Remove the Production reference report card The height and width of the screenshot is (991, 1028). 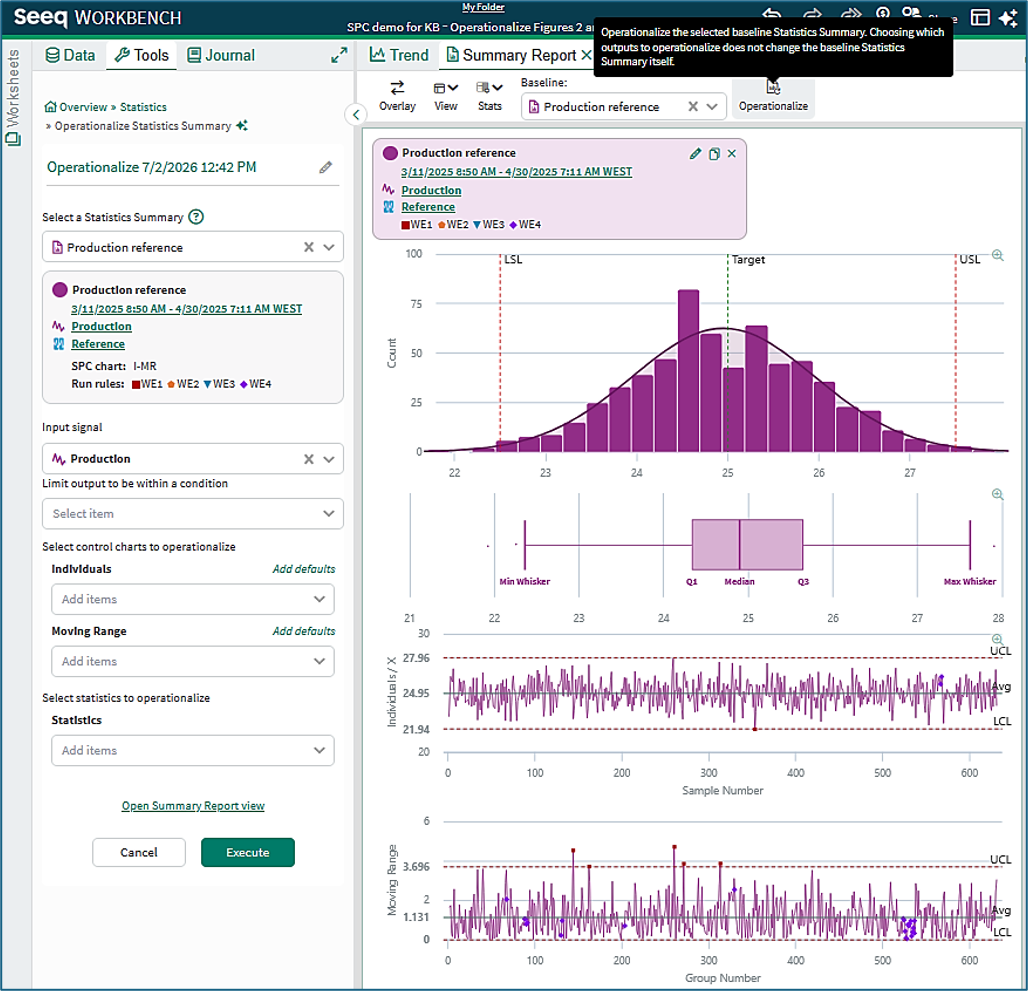732,153
